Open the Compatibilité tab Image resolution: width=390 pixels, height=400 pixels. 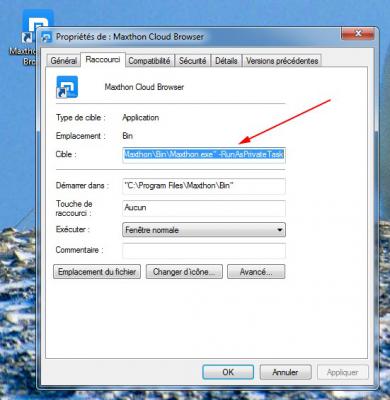click(x=149, y=61)
